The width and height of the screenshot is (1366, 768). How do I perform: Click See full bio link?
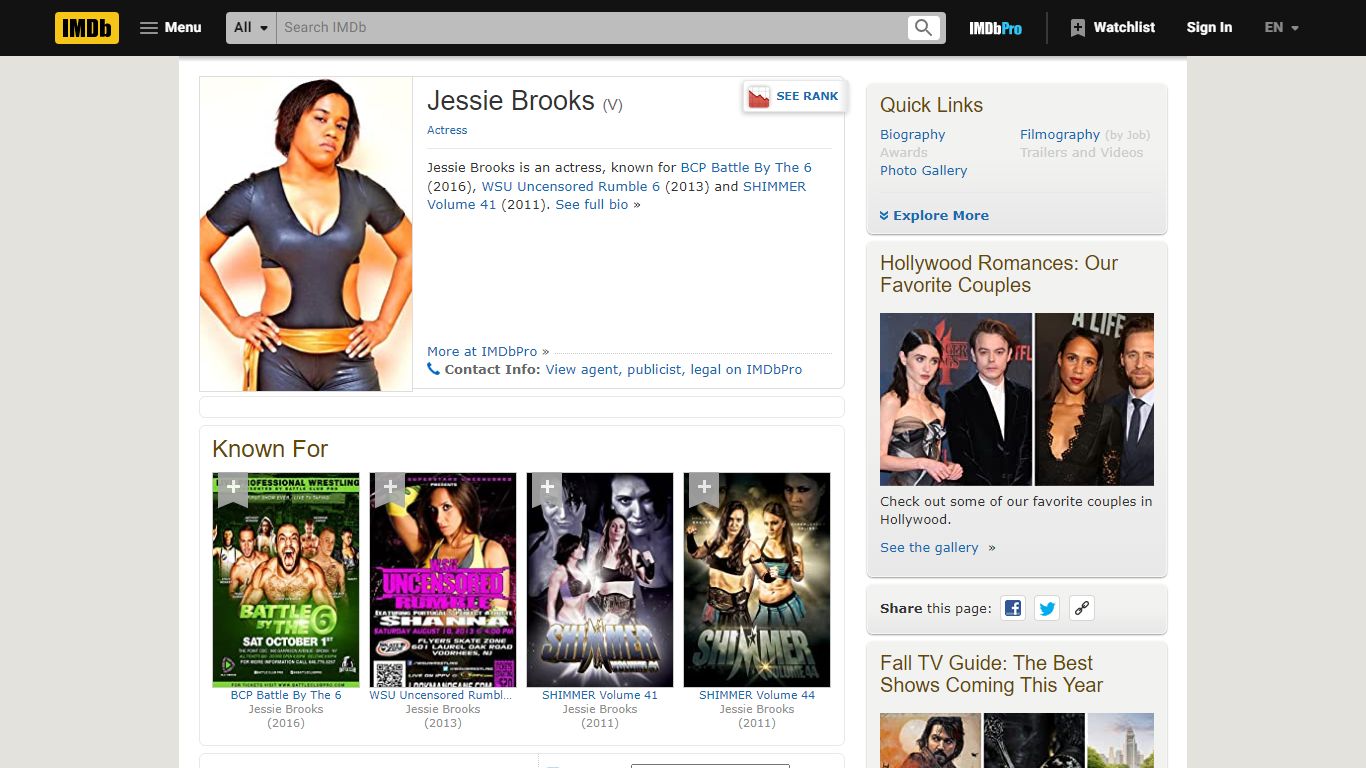(x=592, y=204)
